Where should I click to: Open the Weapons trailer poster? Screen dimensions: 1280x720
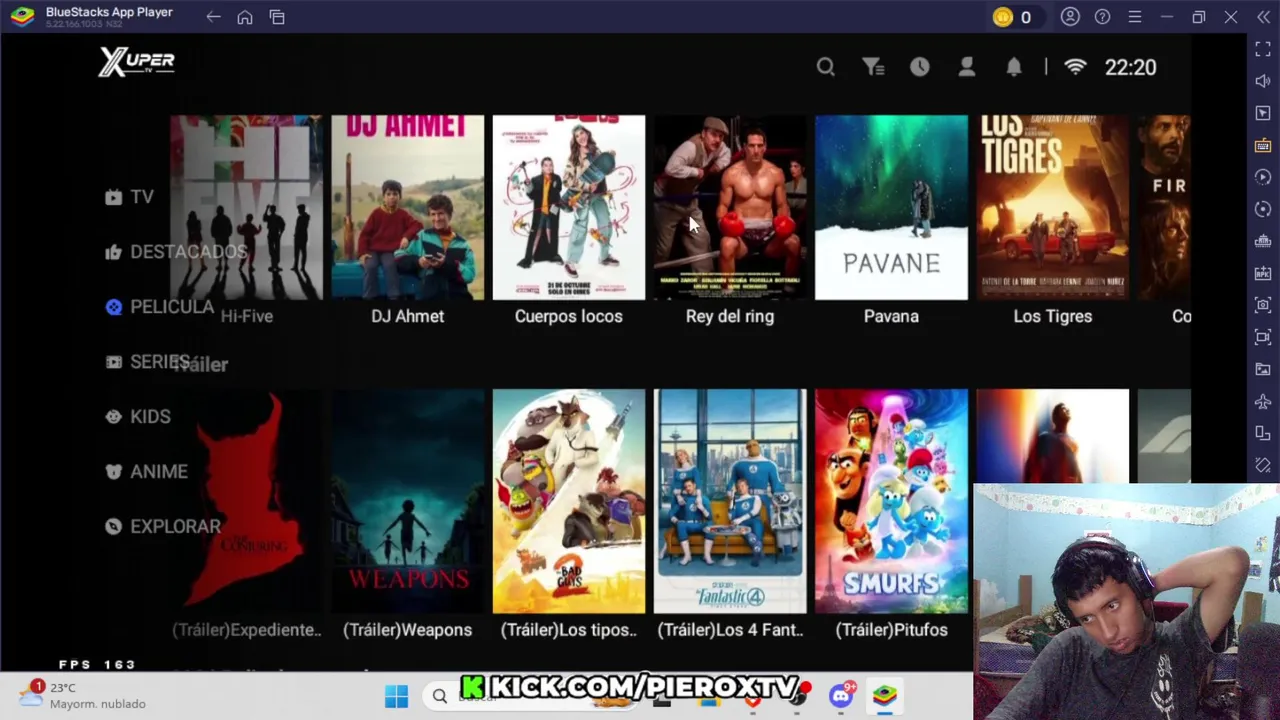[407, 501]
